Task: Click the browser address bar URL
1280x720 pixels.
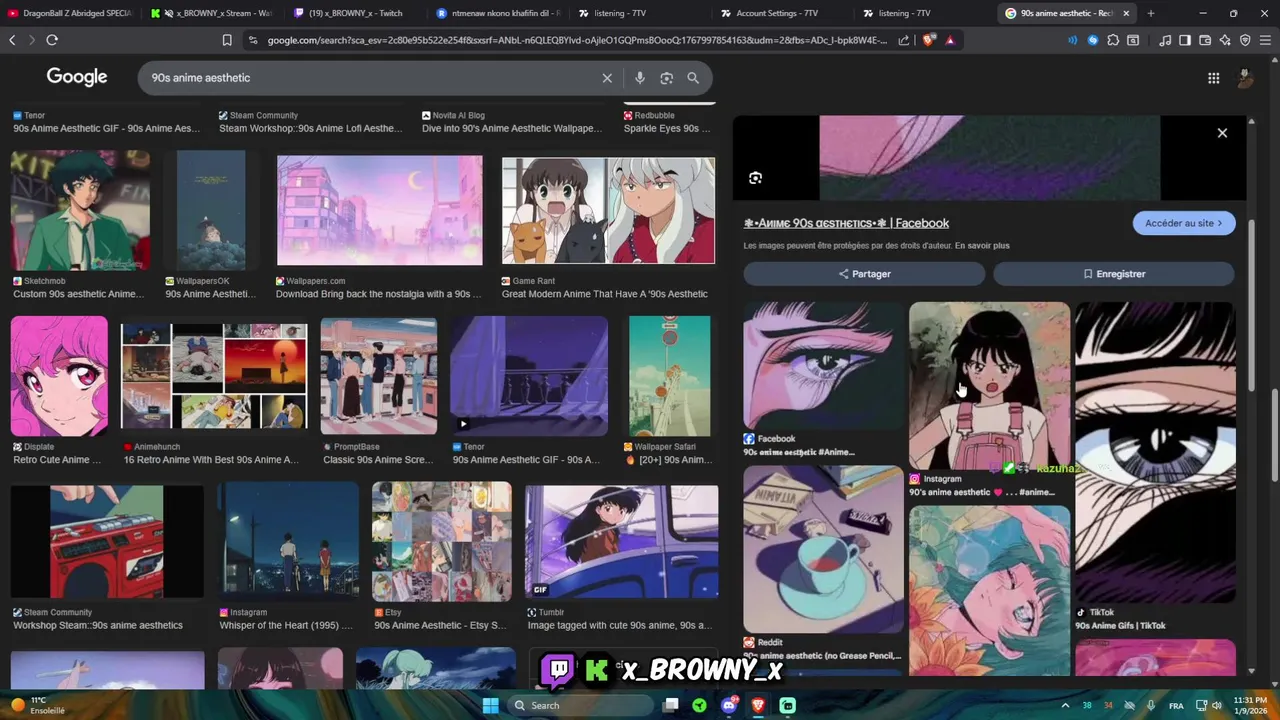Action: click(578, 40)
